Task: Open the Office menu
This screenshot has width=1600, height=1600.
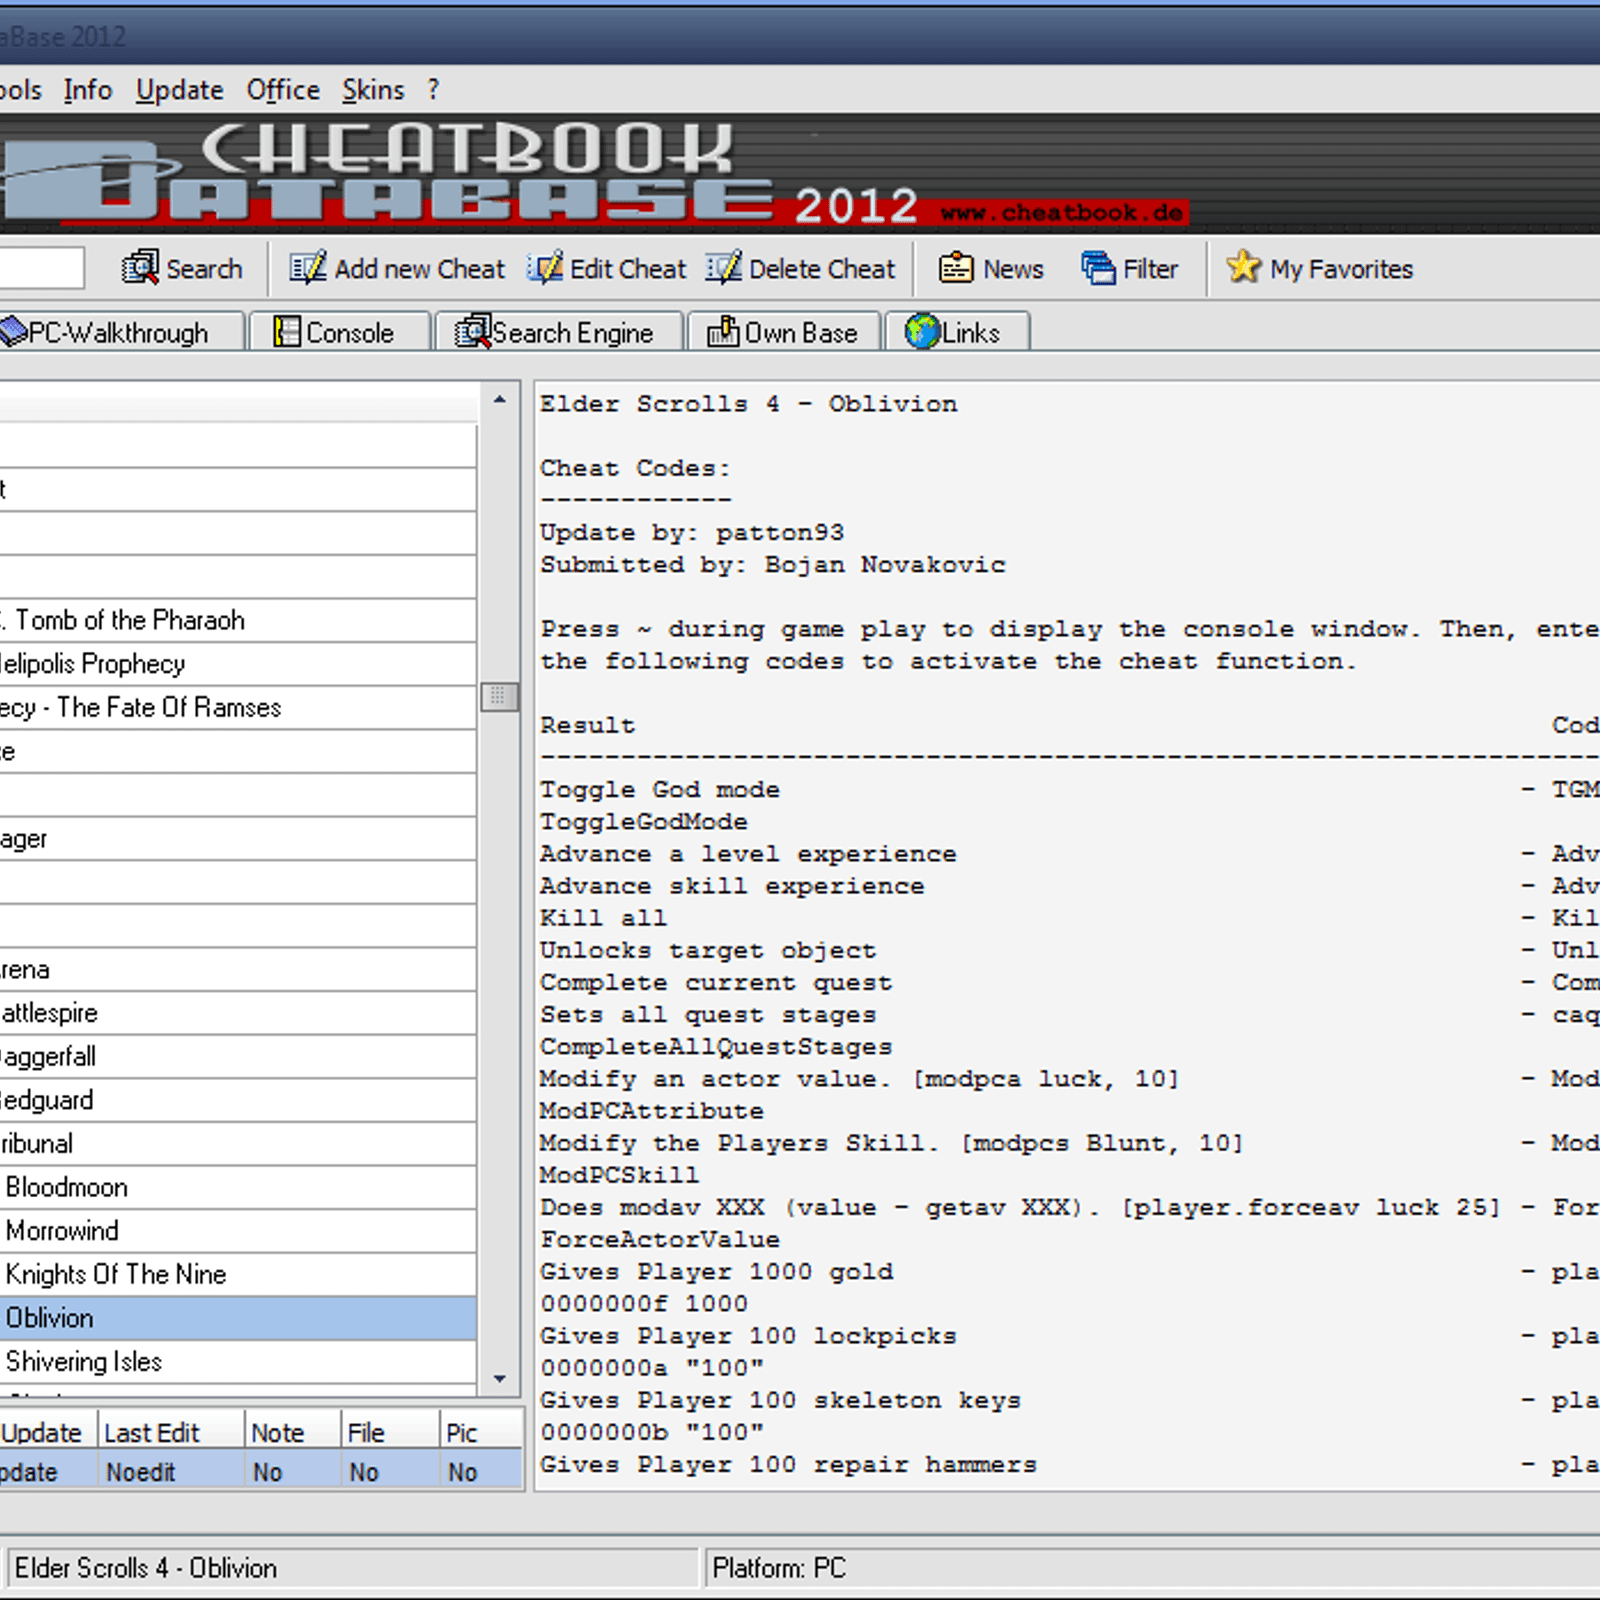Action: click(283, 90)
